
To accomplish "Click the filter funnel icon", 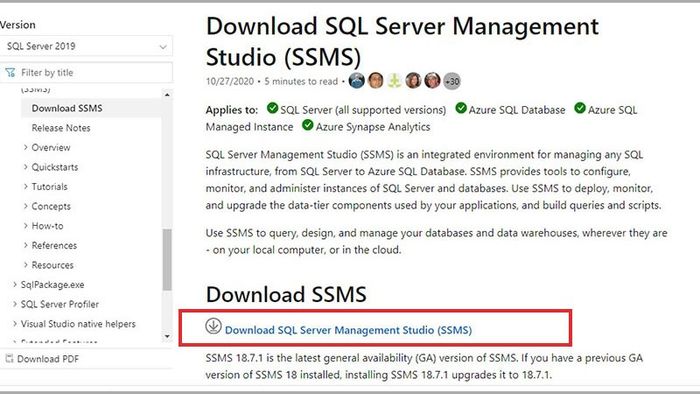I will (10, 72).
